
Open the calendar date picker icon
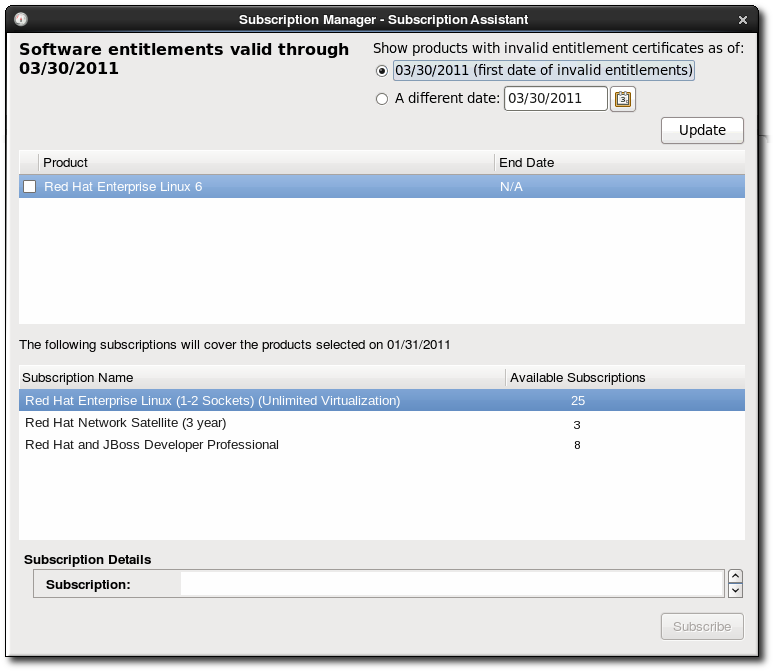click(x=622, y=99)
